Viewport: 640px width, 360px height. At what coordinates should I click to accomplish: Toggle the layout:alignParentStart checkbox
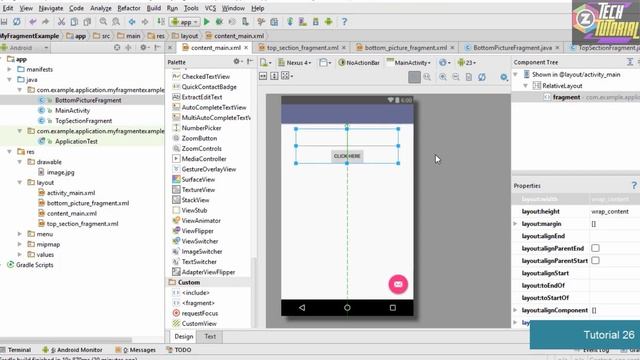[x=596, y=260]
